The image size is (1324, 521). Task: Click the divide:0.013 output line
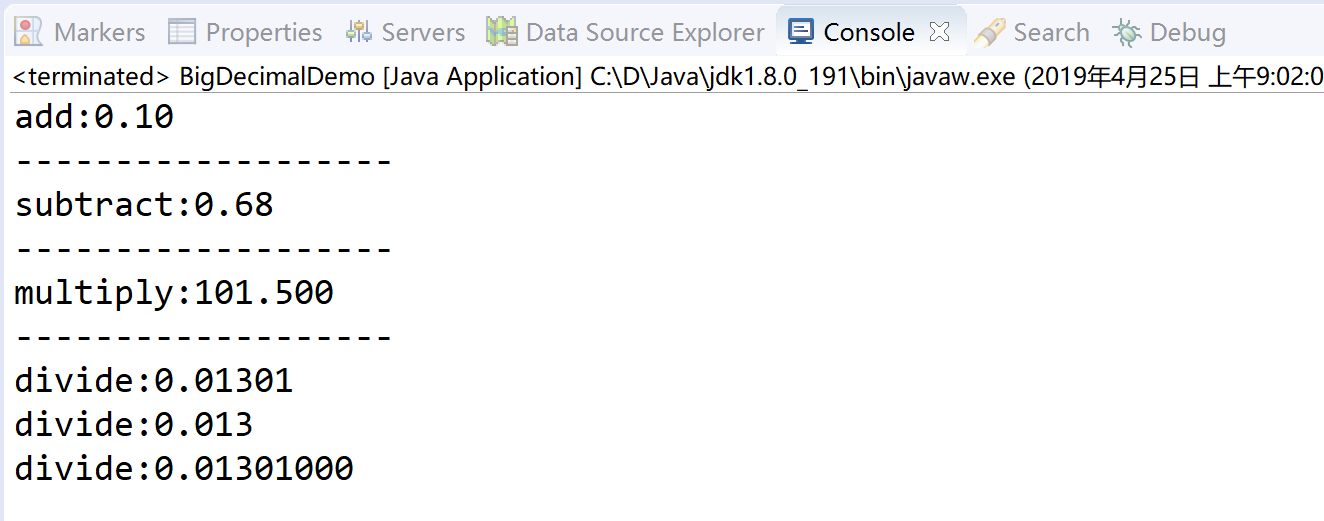coord(134,425)
